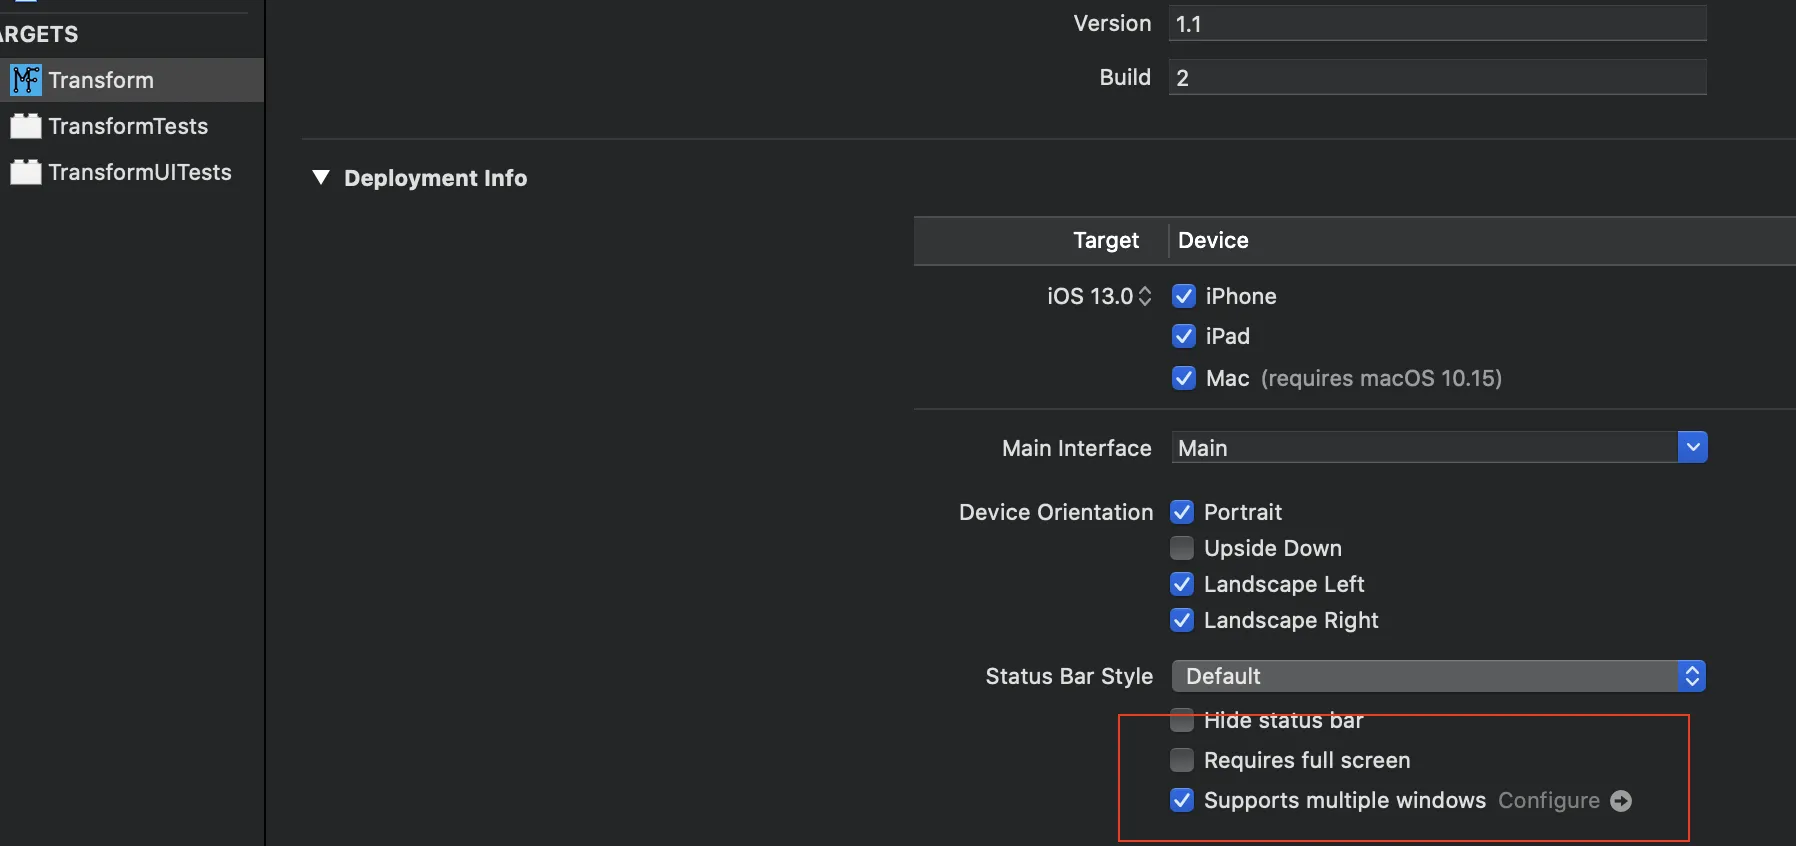This screenshot has width=1796, height=846.
Task: Toggle Landscape Left orientation
Action: click(1182, 584)
